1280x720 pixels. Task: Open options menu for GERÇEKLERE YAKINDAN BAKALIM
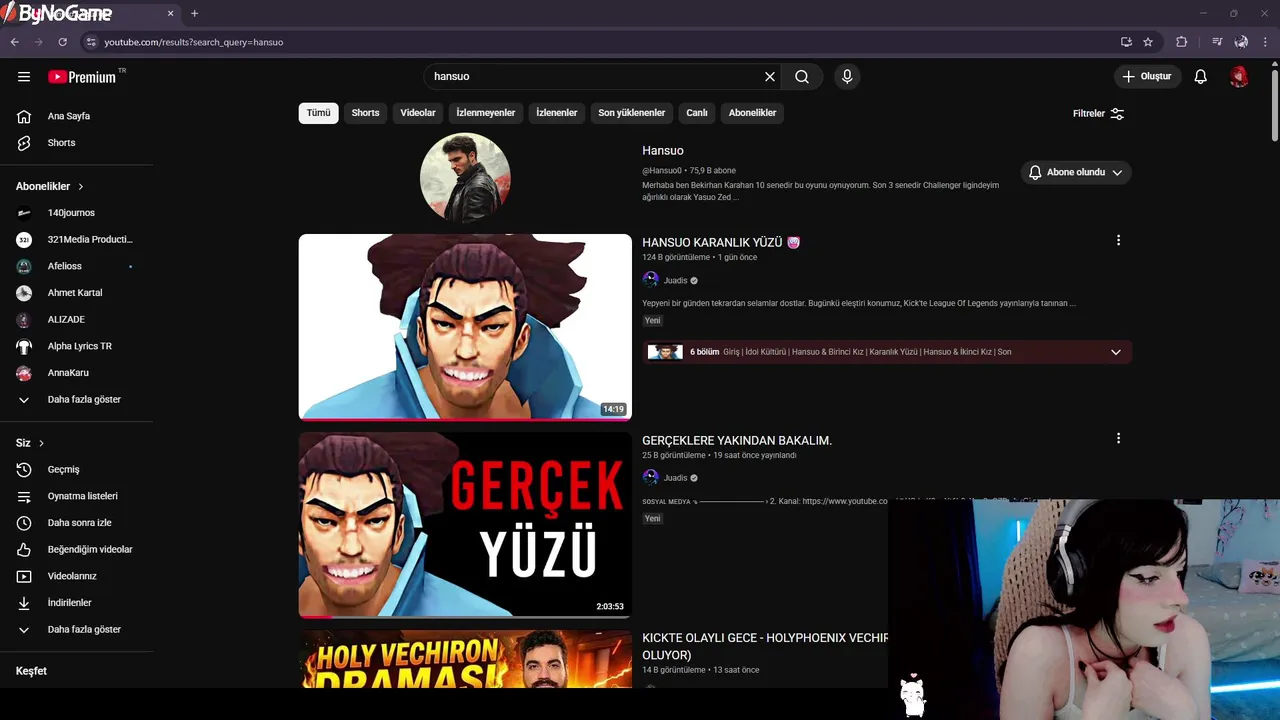1118,438
